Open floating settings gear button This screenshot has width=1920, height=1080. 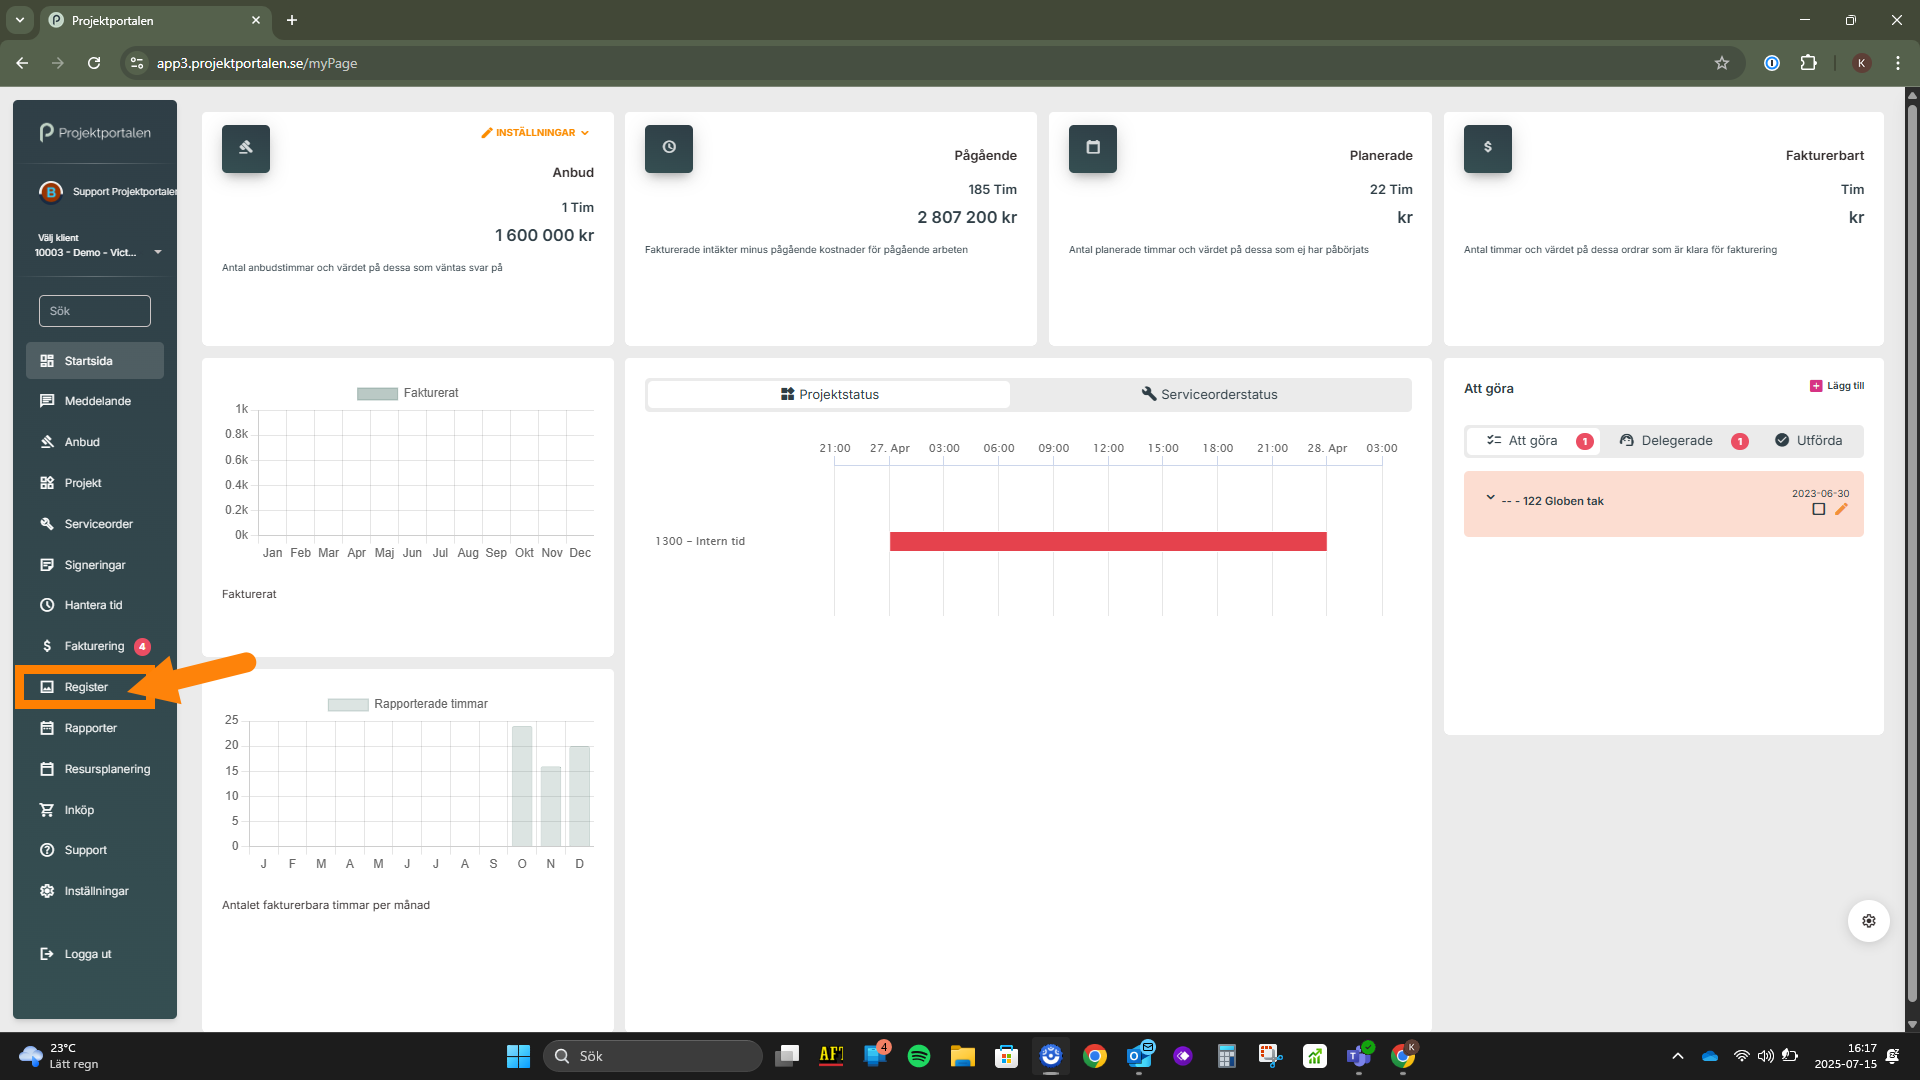tap(1868, 921)
